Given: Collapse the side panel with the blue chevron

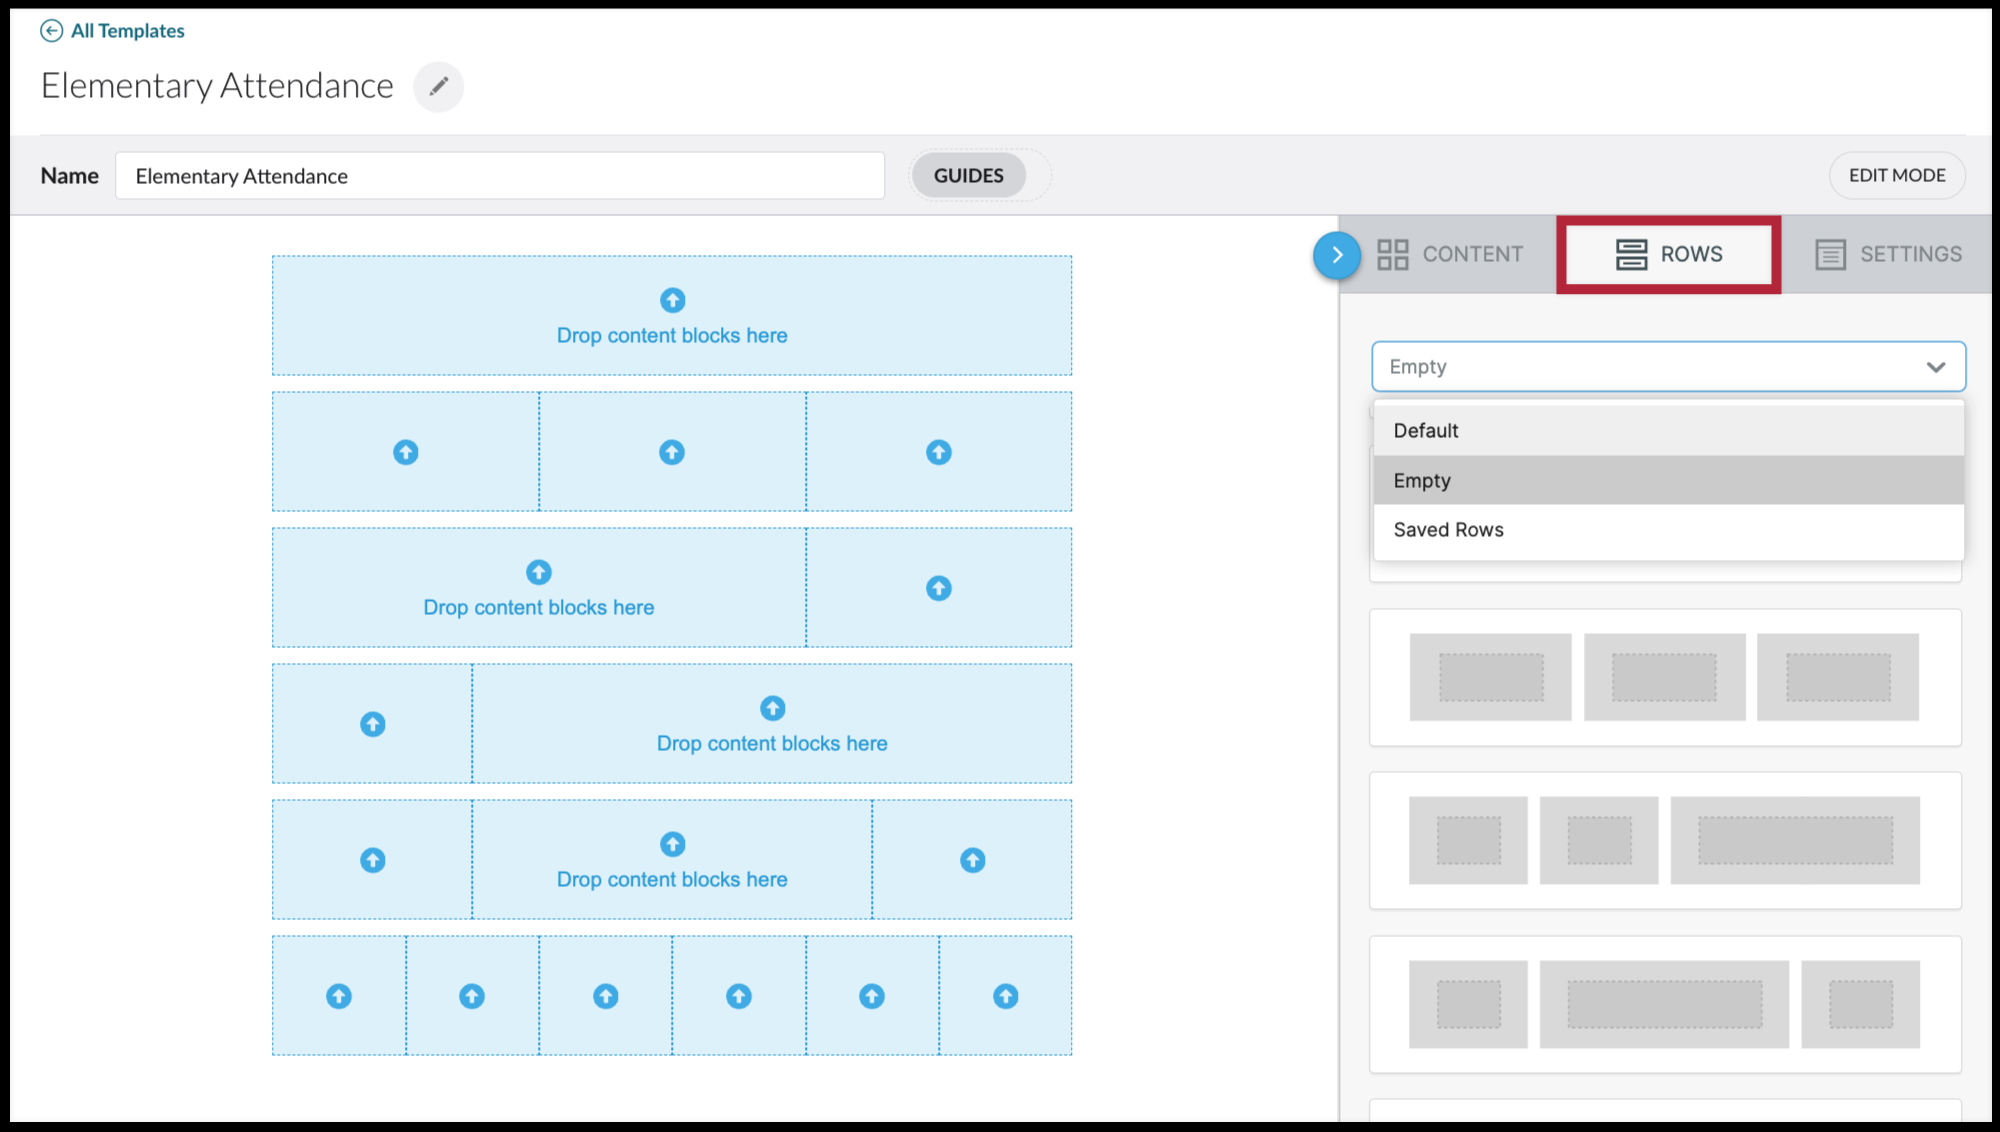Looking at the screenshot, I should click(1337, 255).
